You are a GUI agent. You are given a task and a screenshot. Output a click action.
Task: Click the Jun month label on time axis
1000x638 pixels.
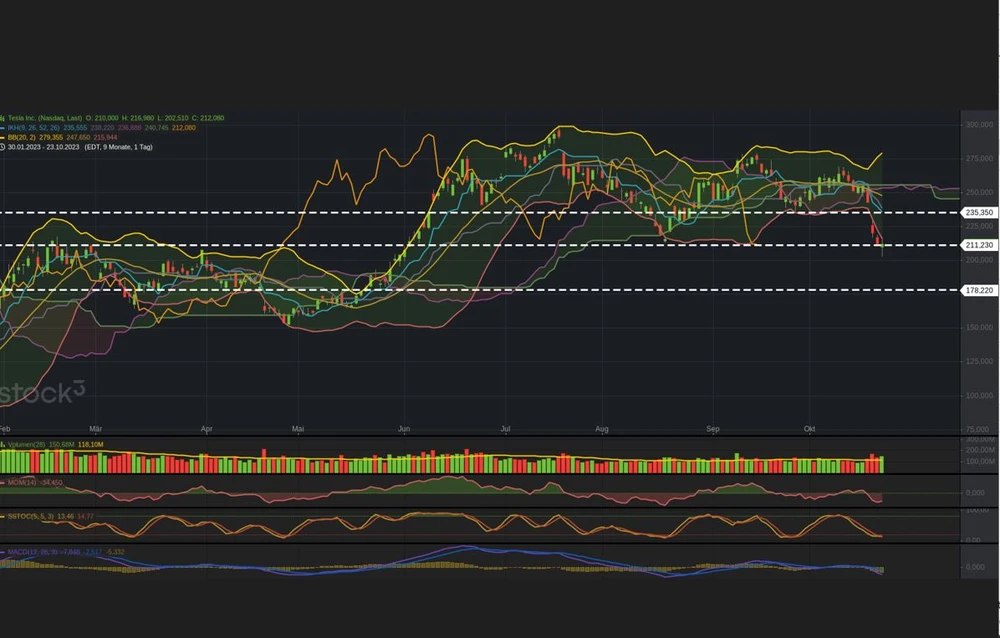[x=404, y=429]
